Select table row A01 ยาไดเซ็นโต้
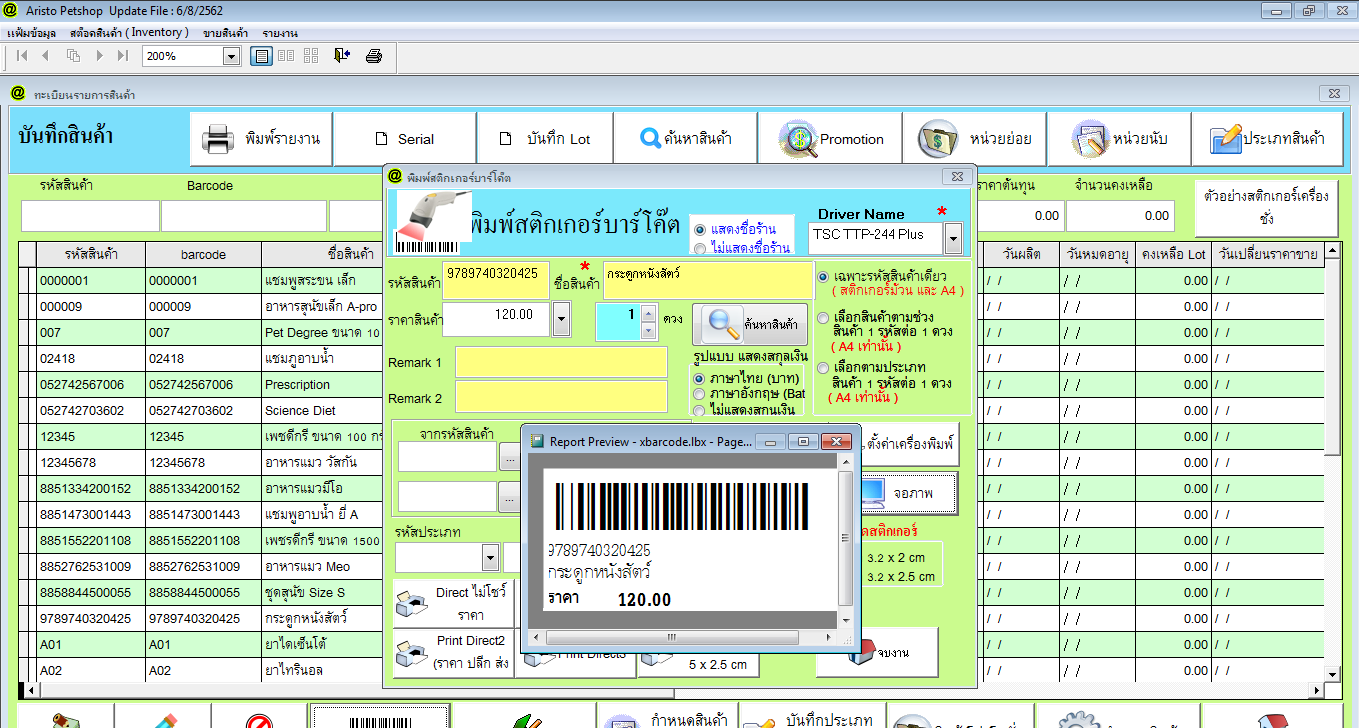The height and width of the screenshot is (728, 1359). 200,644
